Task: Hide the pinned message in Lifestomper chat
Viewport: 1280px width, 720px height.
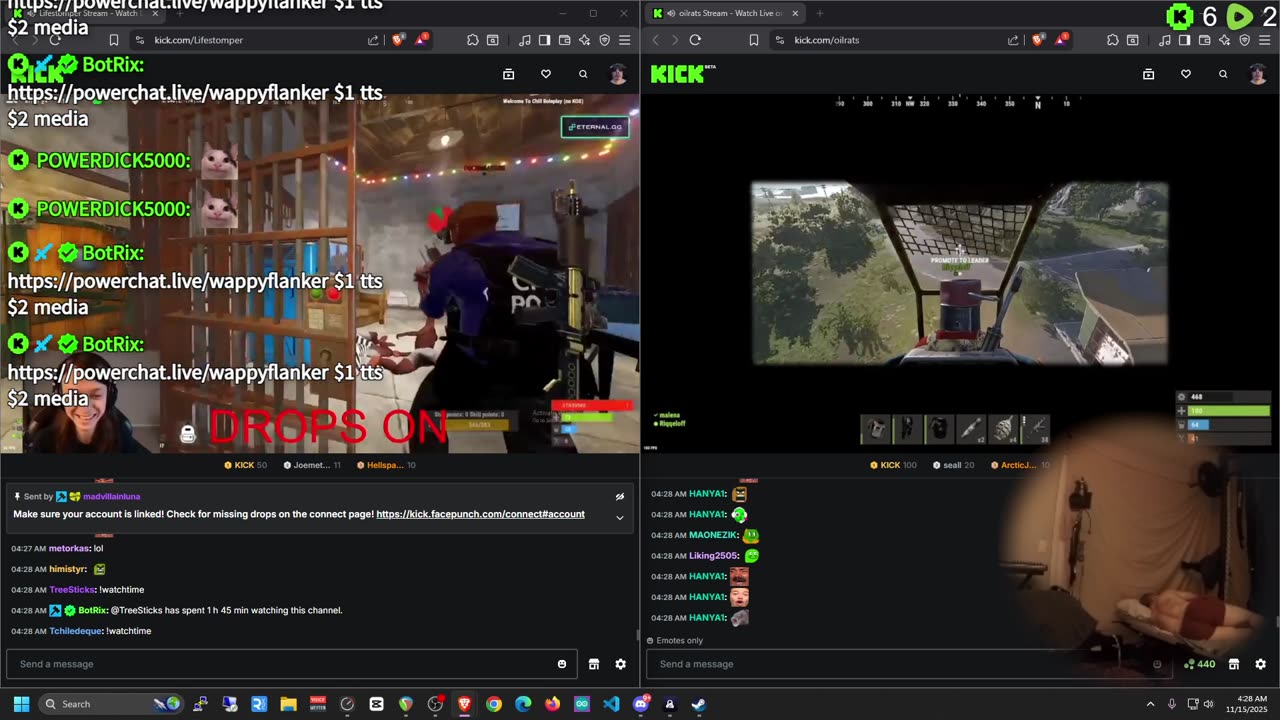Action: click(620, 496)
